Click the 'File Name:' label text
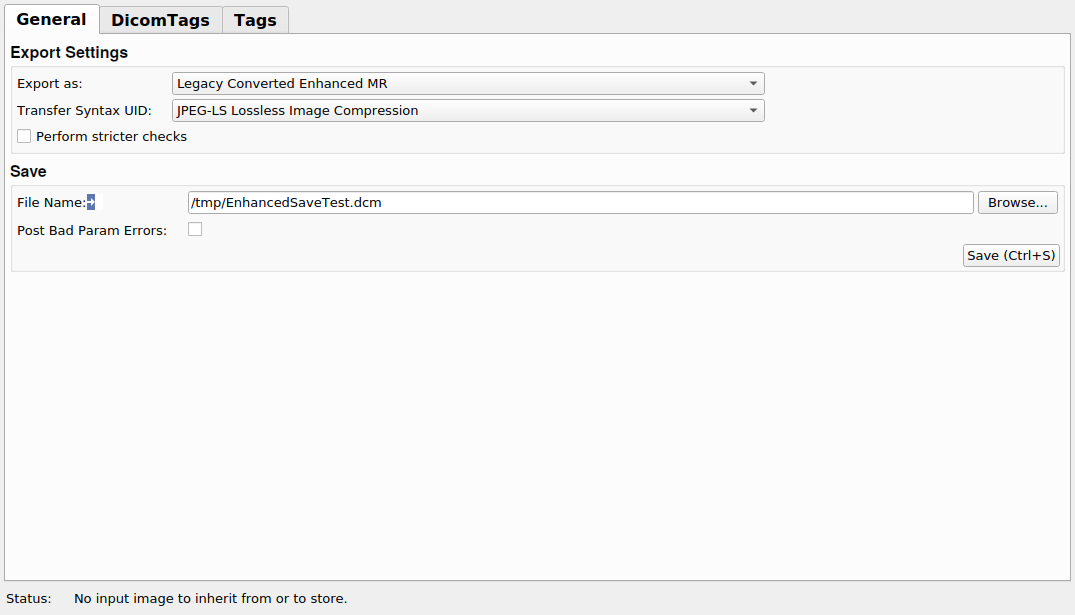Screen dimensions: 1075x615 click(x=50, y=203)
